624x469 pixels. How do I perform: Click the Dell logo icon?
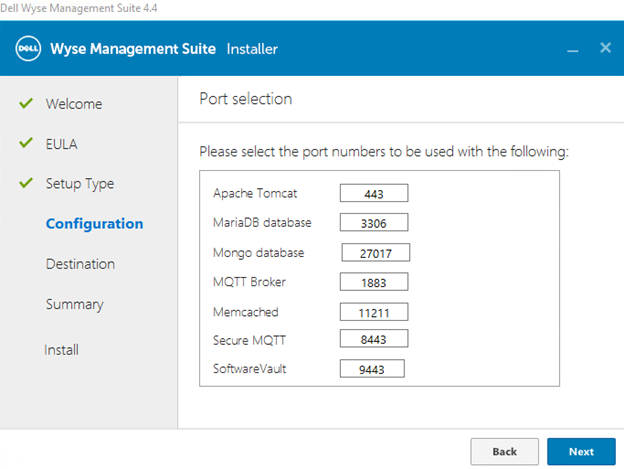point(28,48)
